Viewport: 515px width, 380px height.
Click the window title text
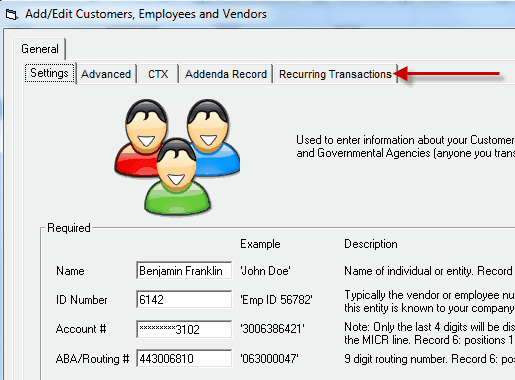[146, 14]
